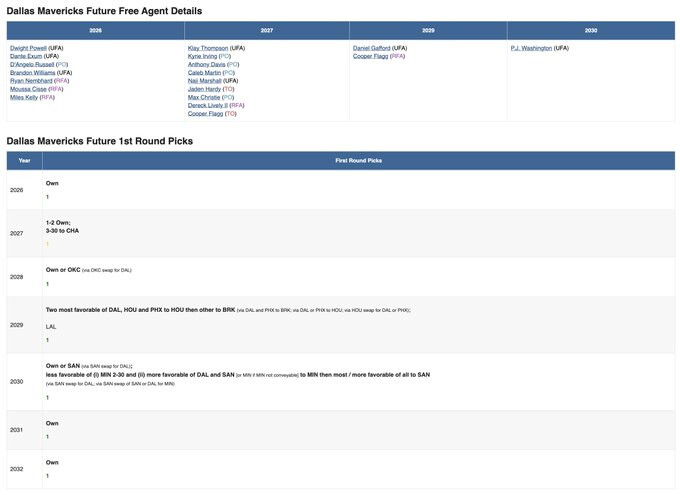Click the 'via OKC swap for DAL' note

[107, 270]
